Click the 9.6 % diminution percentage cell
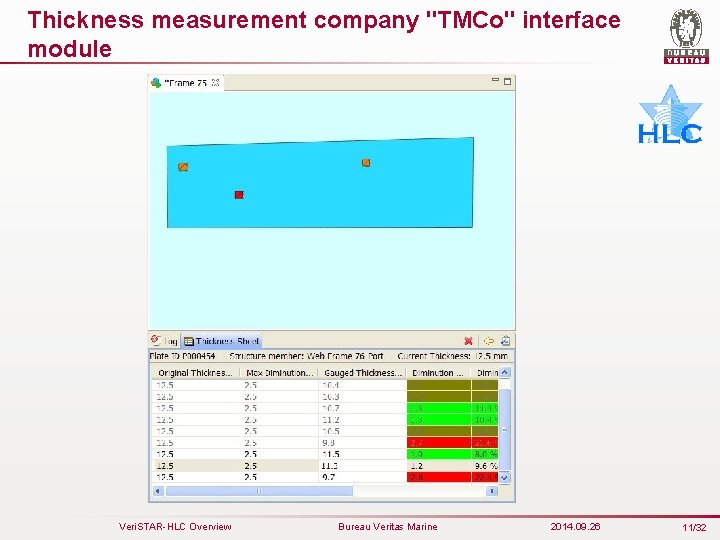 tap(485, 466)
